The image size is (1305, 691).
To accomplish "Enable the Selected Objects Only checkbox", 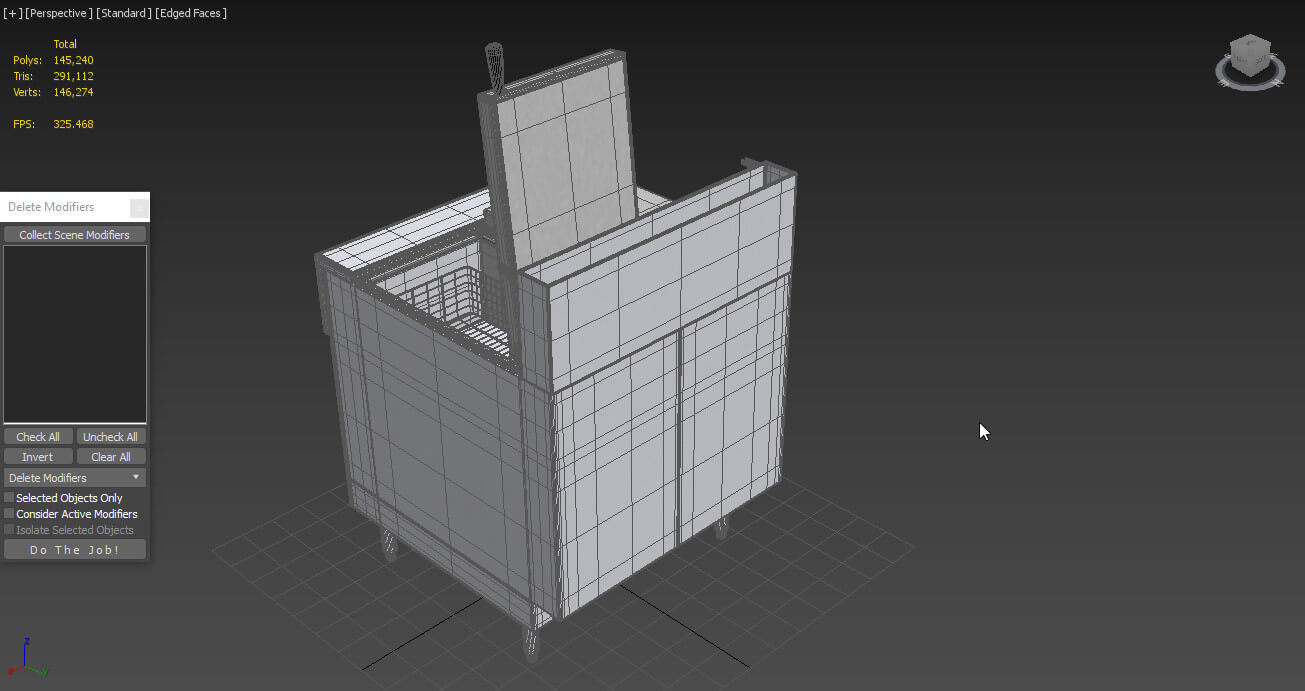I will tap(10, 498).
